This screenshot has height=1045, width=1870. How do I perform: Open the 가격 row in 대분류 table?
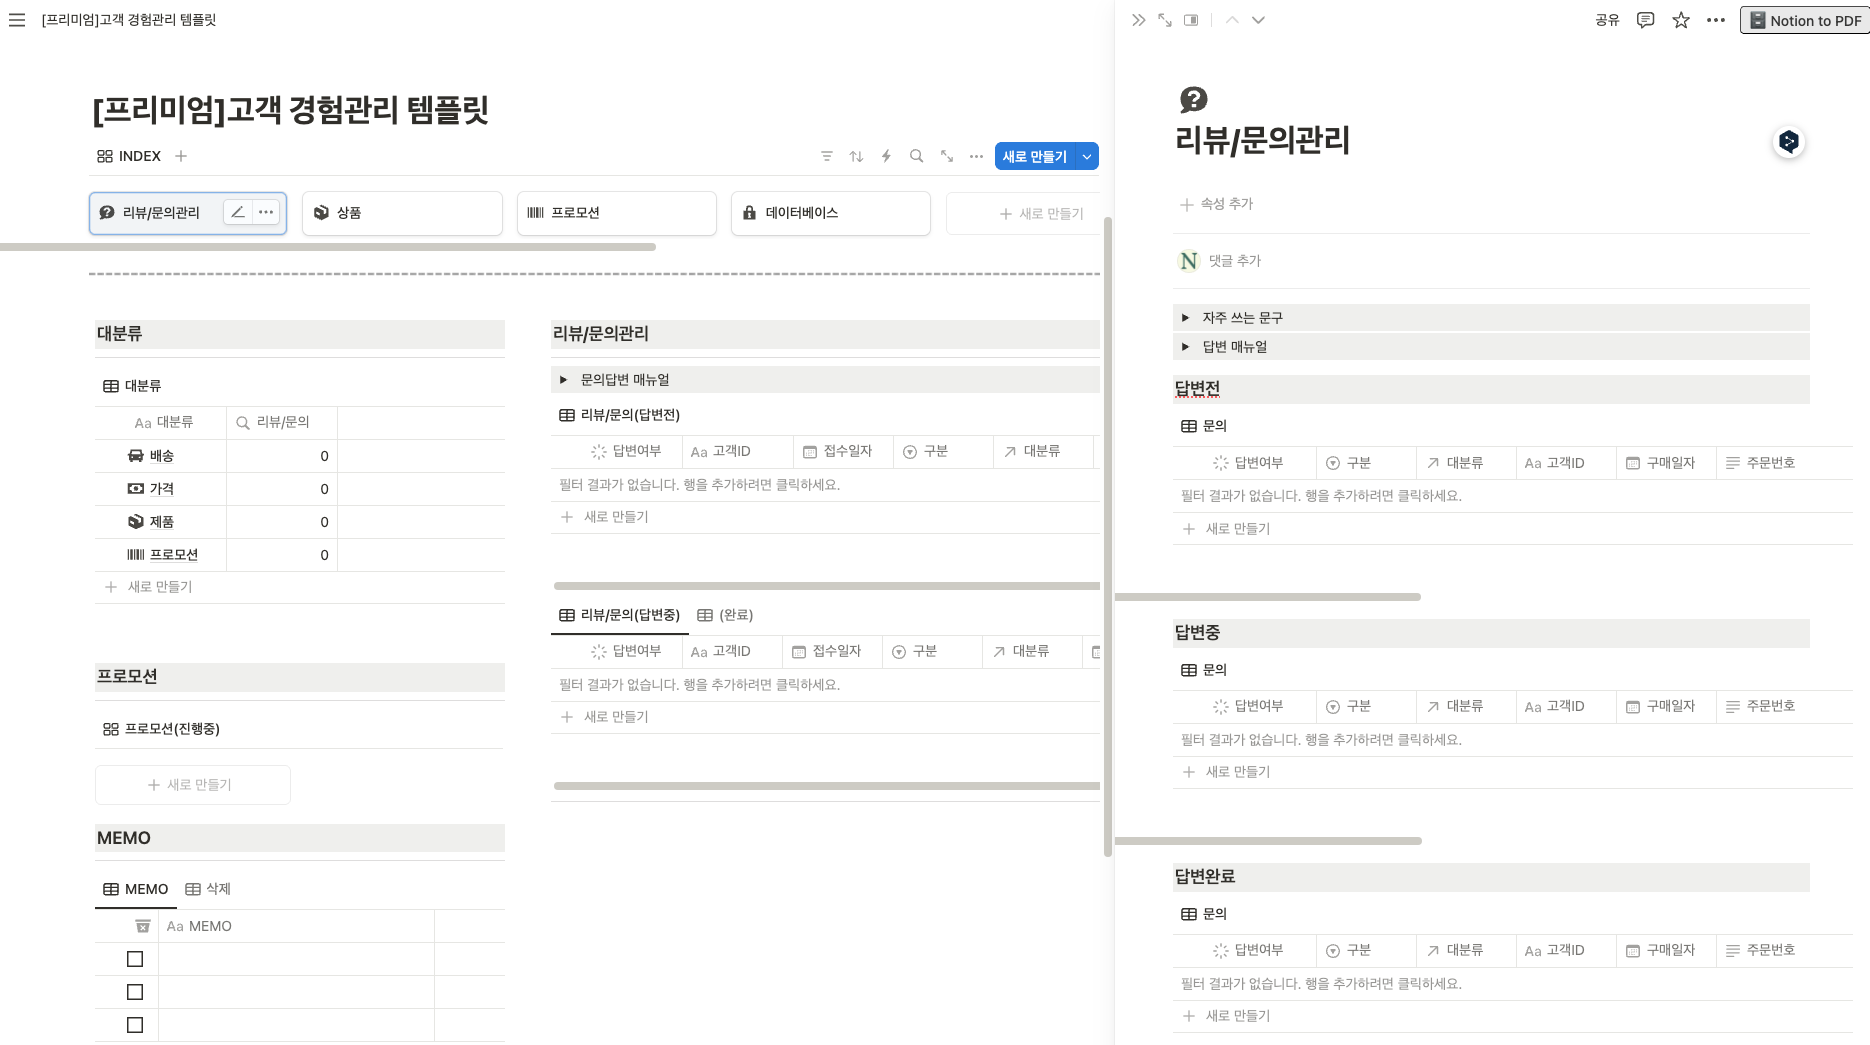[x=162, y=489]
